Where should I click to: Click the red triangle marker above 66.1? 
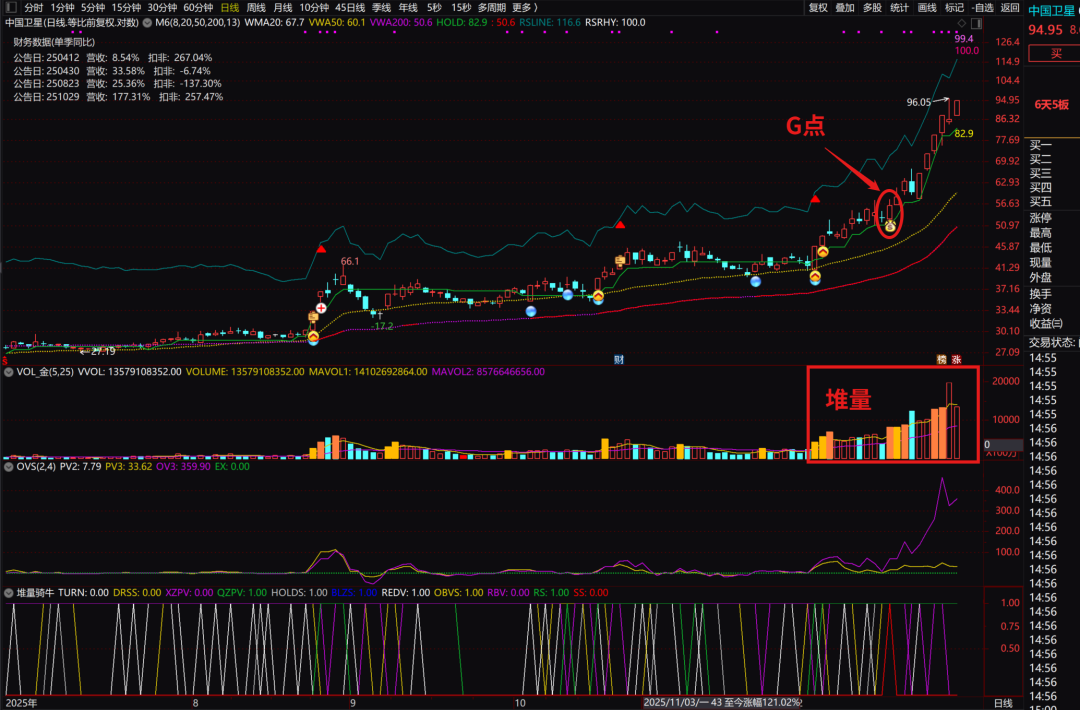321,249
